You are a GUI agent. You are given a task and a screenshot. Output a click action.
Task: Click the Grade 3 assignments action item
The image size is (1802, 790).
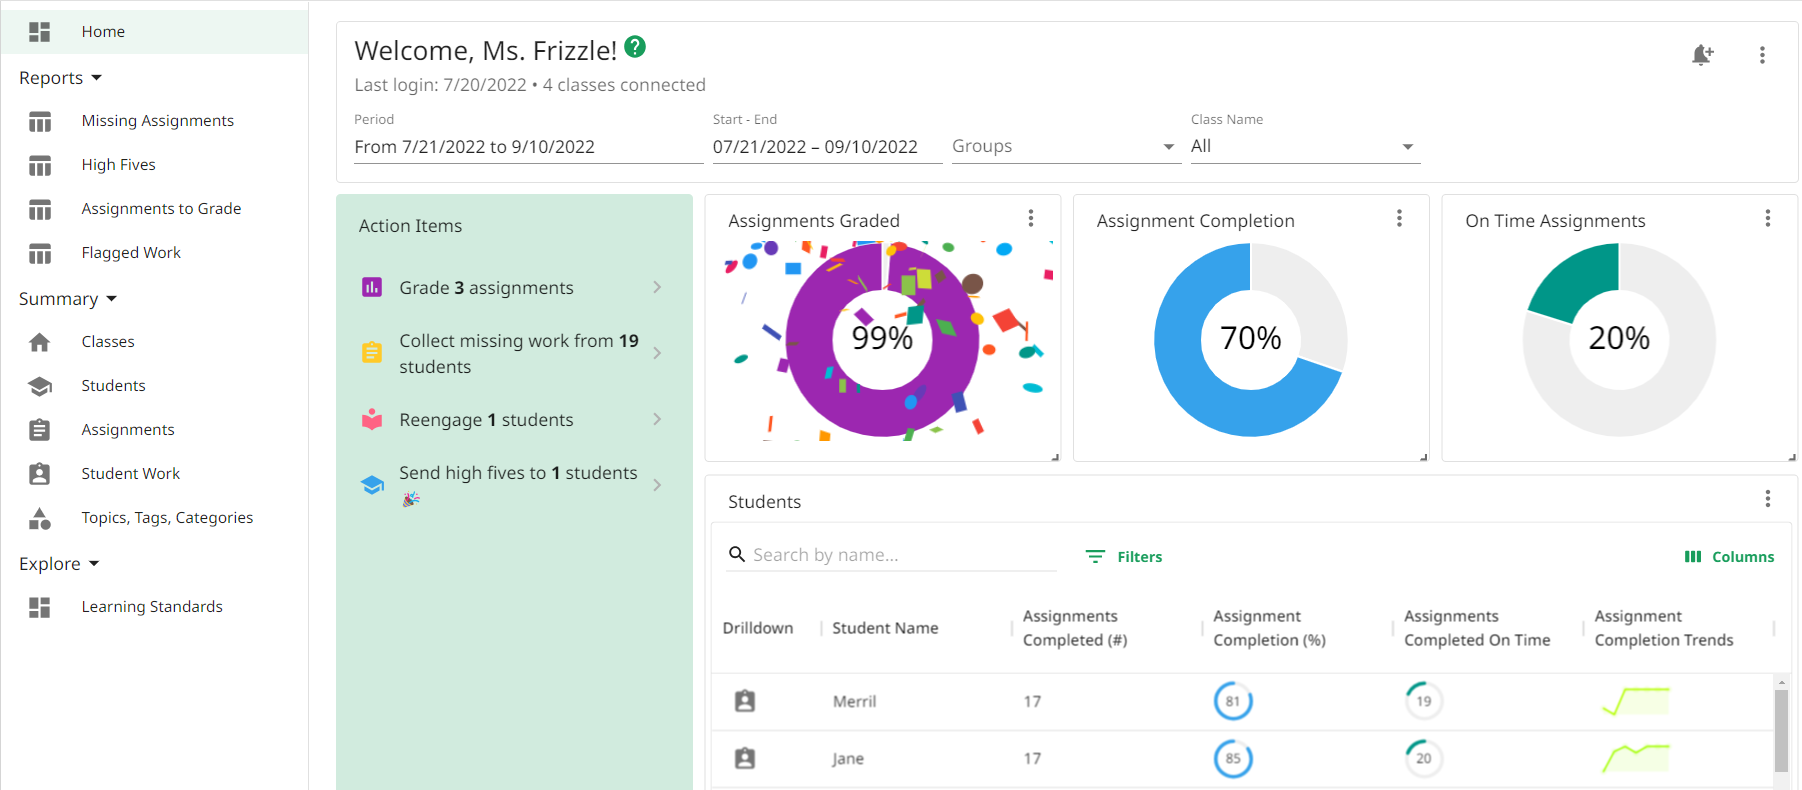click(x=511, y=288)
